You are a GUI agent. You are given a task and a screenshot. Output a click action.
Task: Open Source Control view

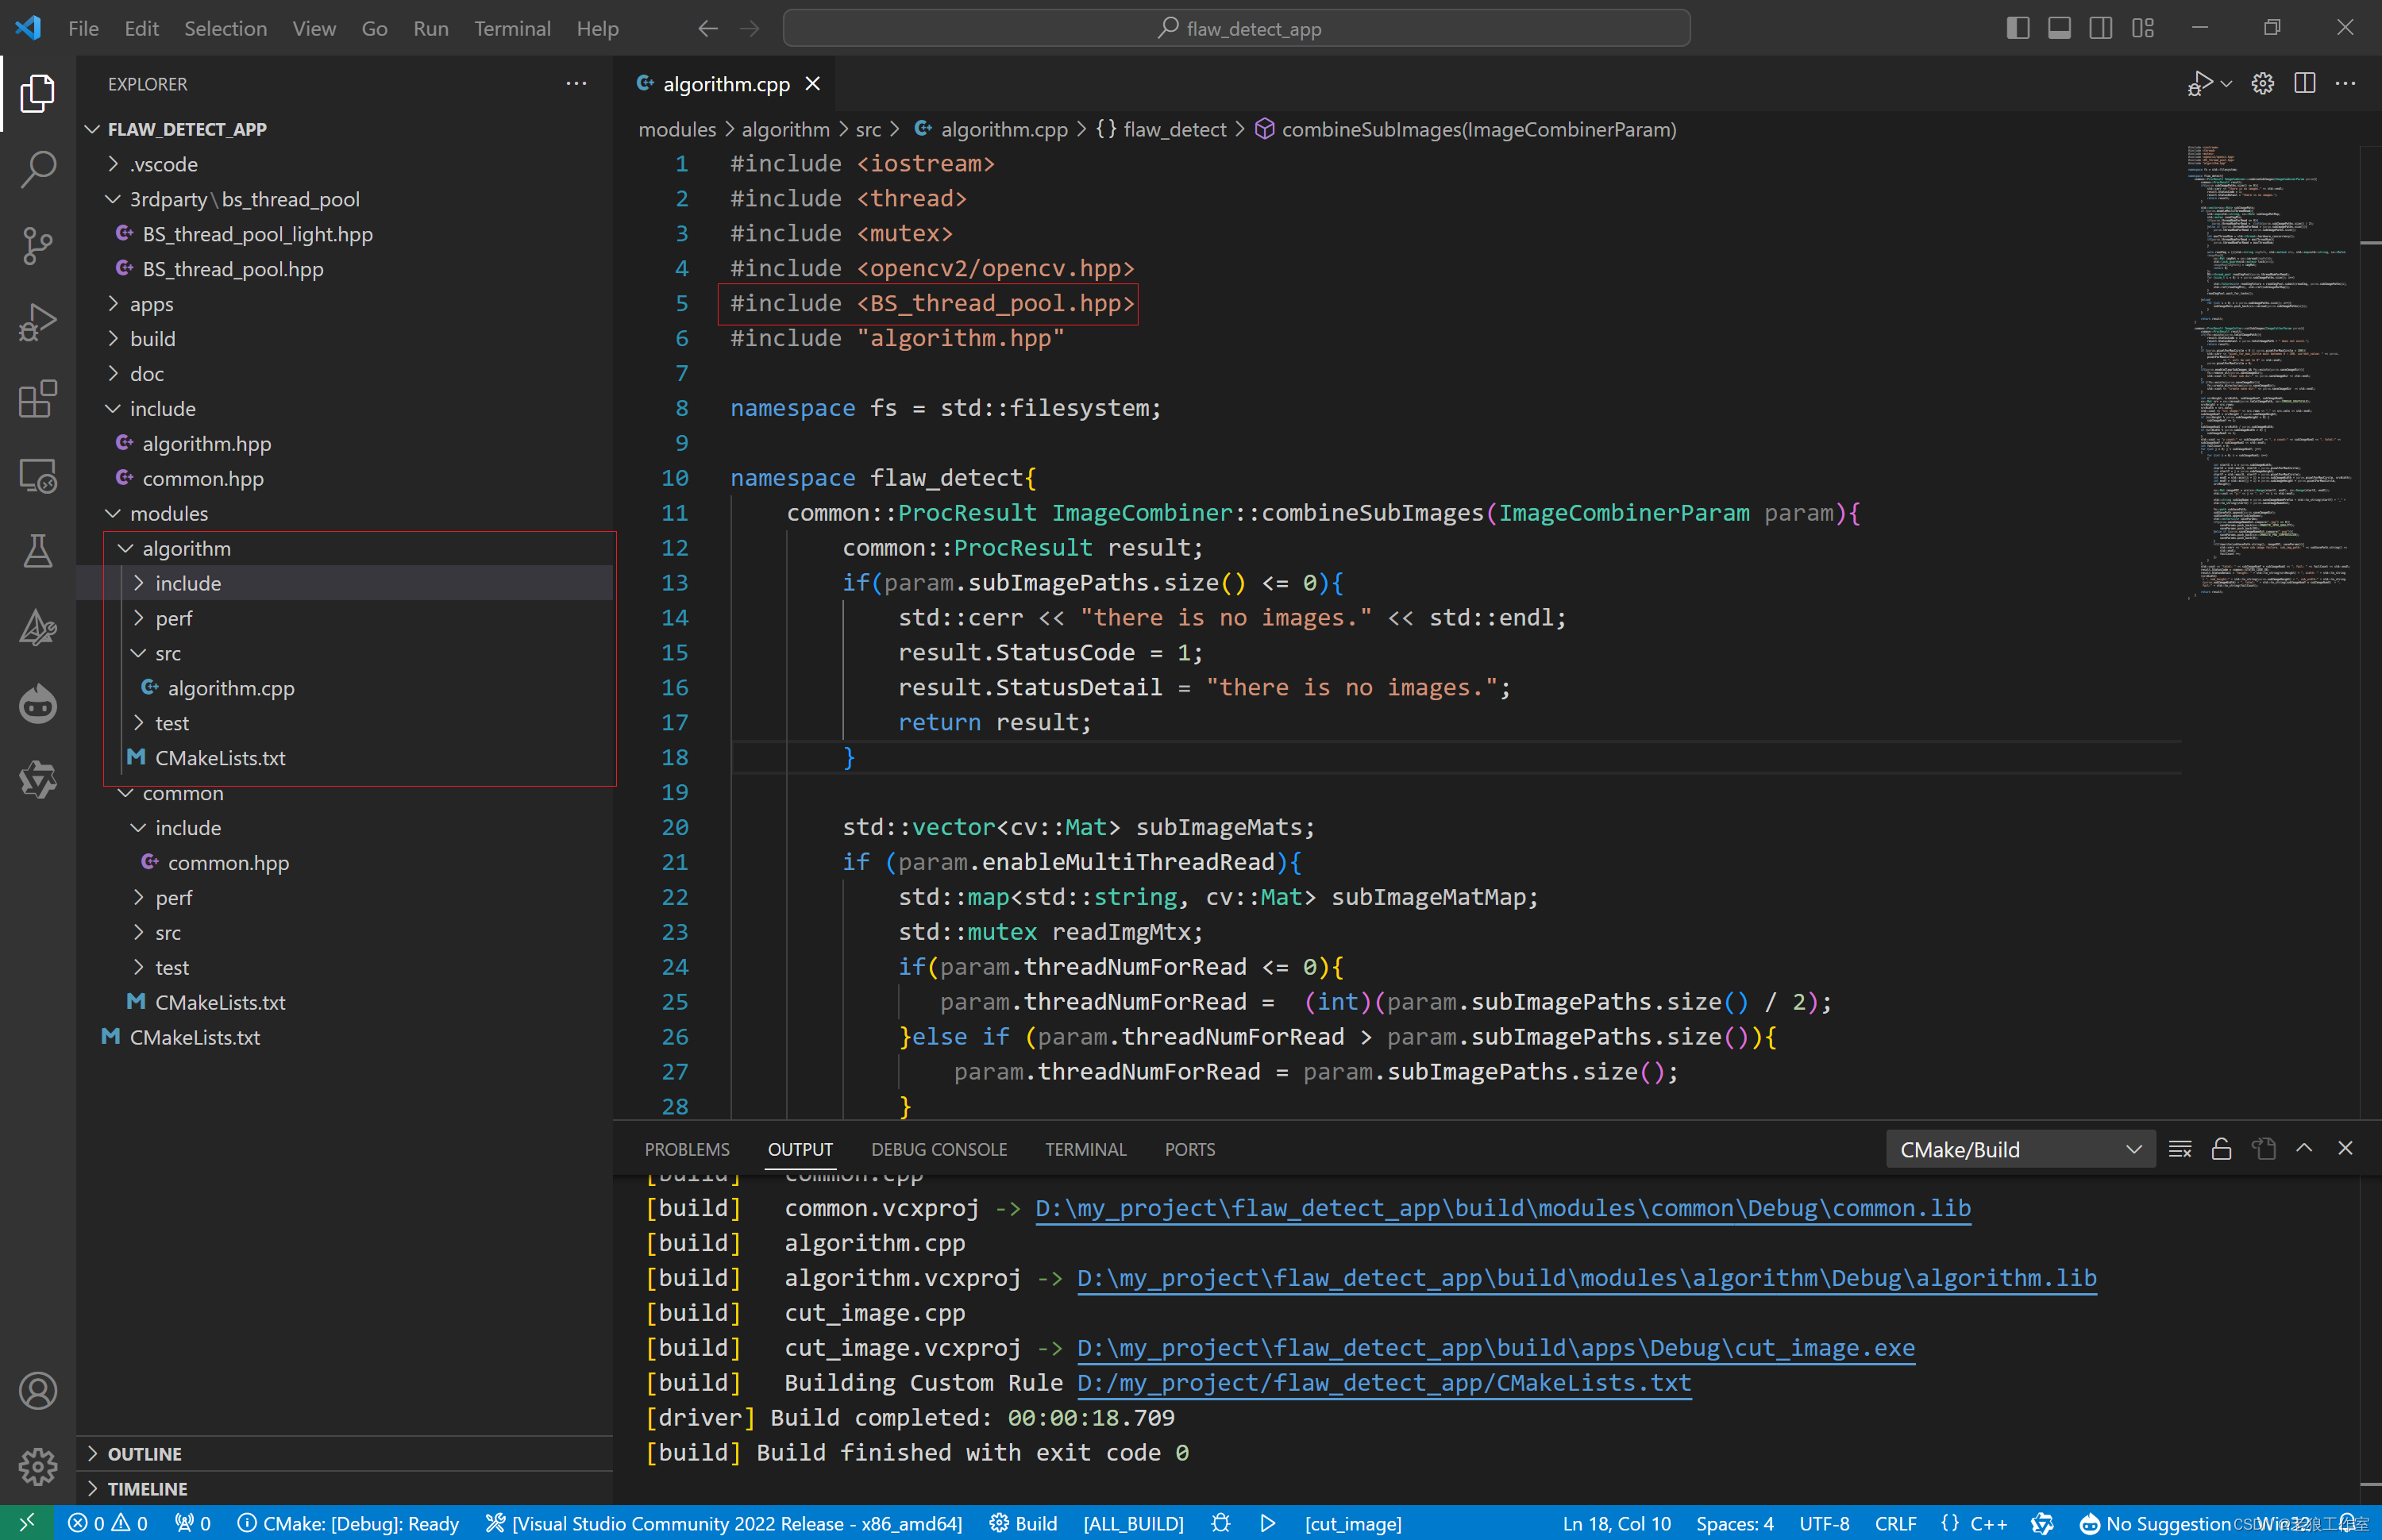click(38, 245)
